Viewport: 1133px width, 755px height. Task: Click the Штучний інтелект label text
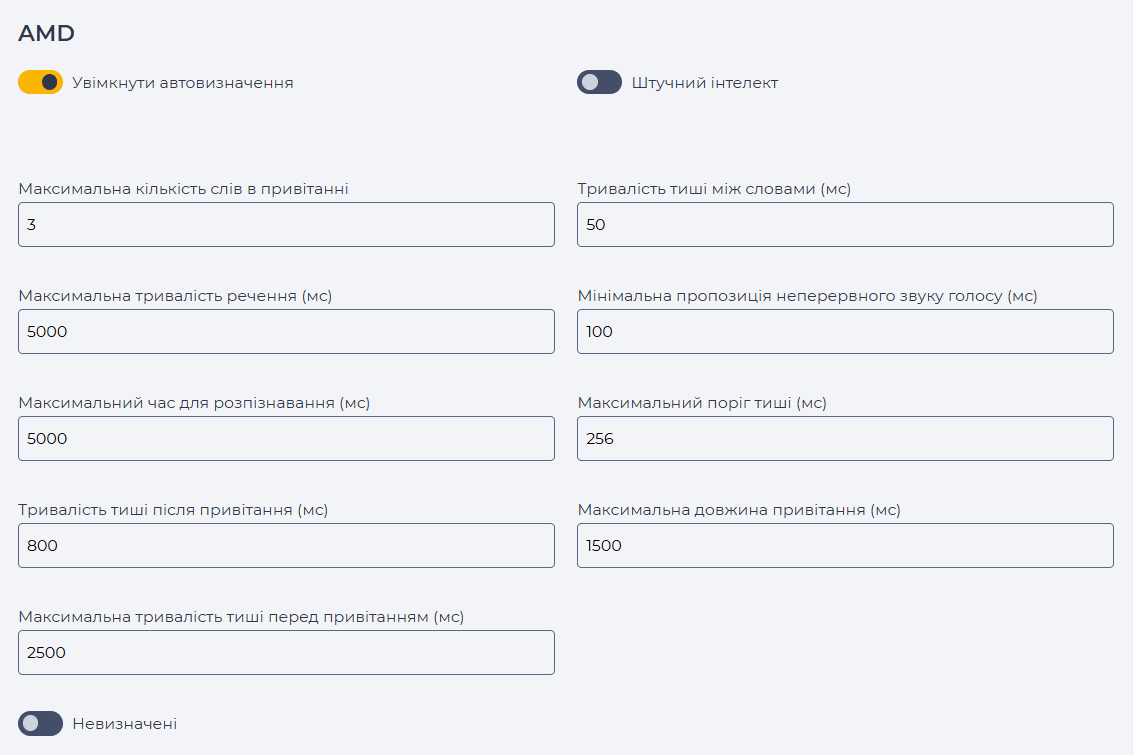click(x=705, y=83)
